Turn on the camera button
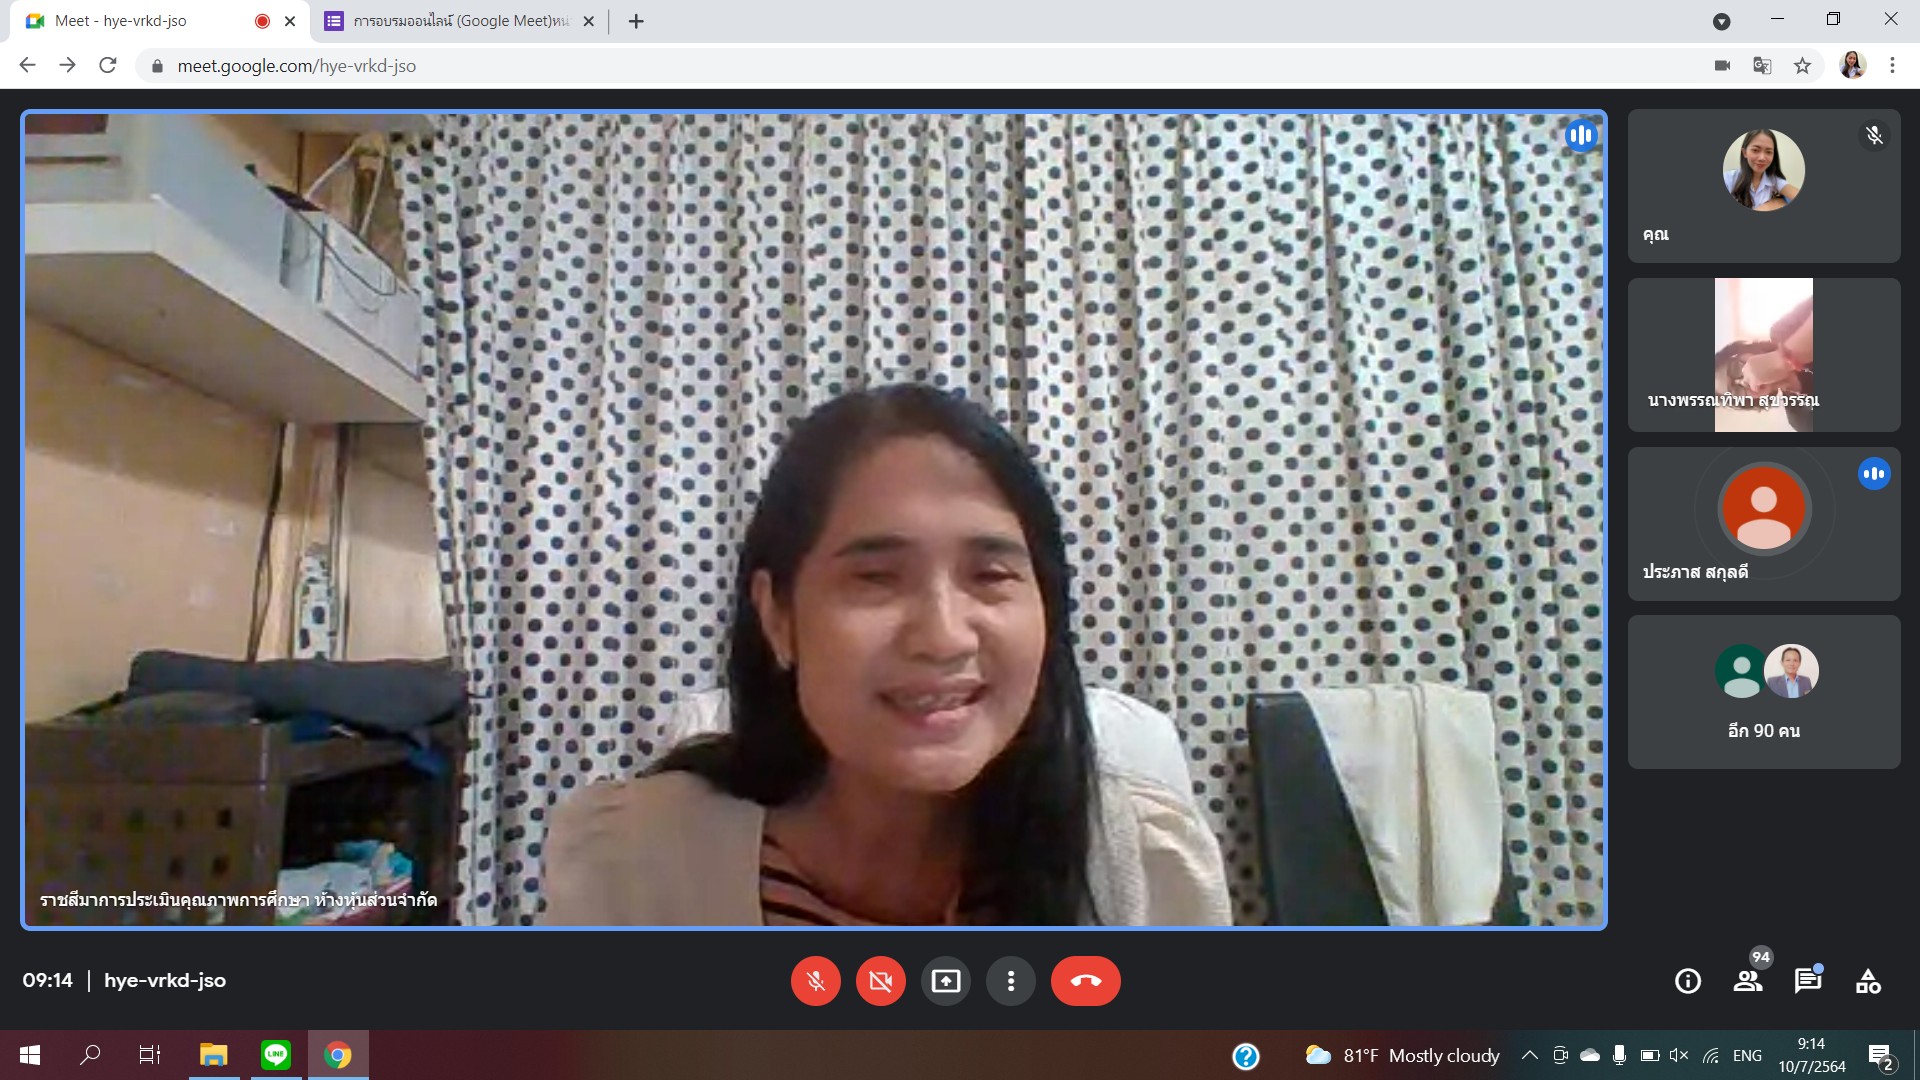This screenshot has height=1080, width=1920. 880,981
